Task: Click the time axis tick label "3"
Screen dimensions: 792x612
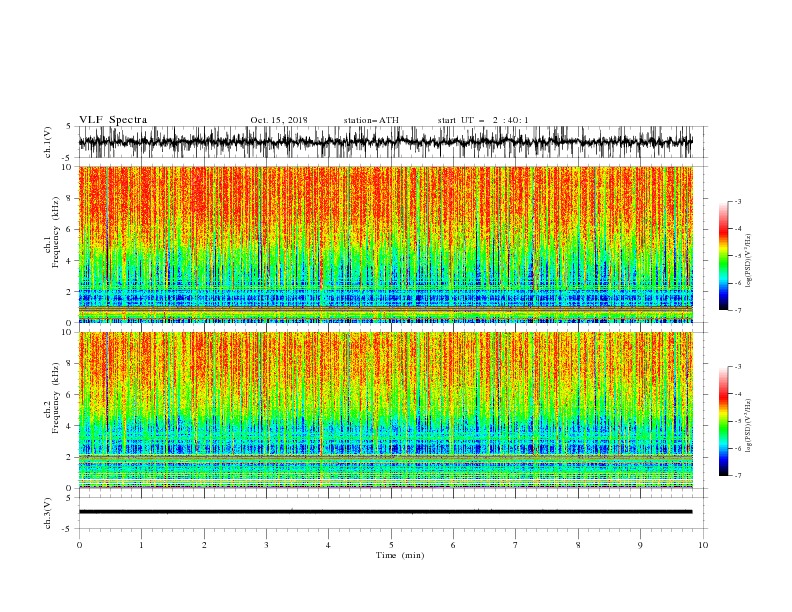Action: [x=266, y=545]
